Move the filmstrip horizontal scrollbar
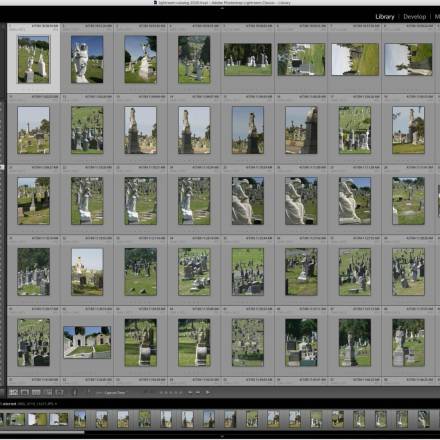 [42, 432]
